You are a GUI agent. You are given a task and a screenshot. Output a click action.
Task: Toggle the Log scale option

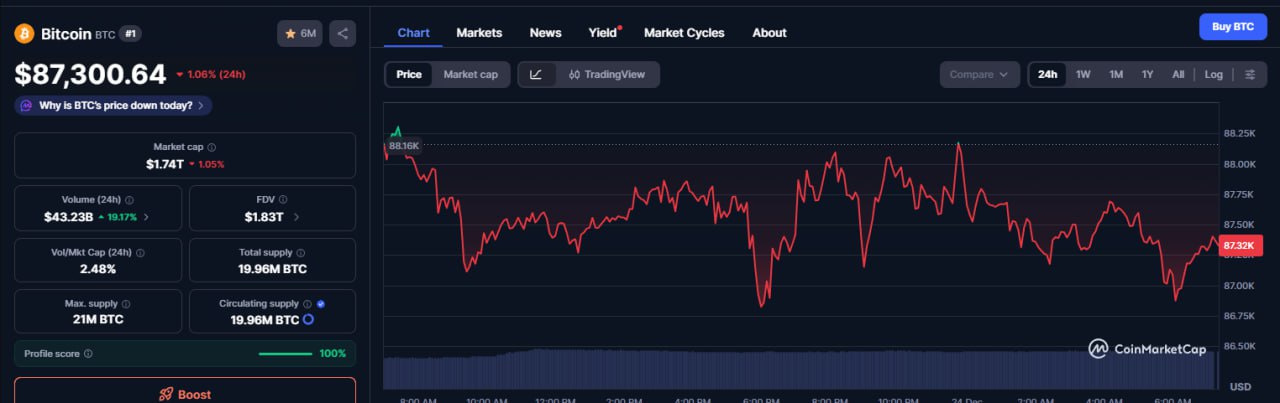1213,74
